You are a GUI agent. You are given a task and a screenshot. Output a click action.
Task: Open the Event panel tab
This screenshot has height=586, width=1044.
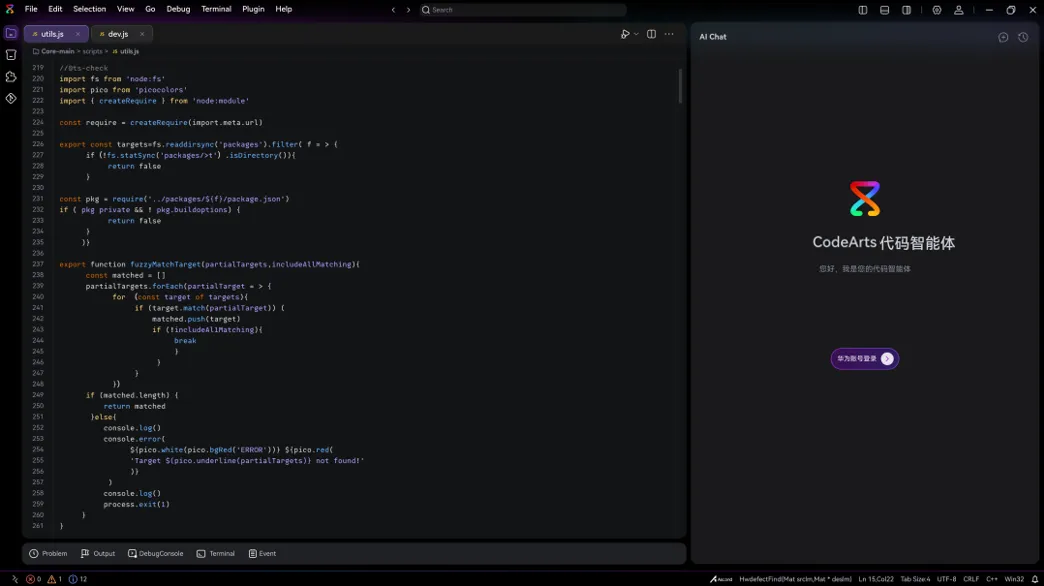[x=262, y=553]
